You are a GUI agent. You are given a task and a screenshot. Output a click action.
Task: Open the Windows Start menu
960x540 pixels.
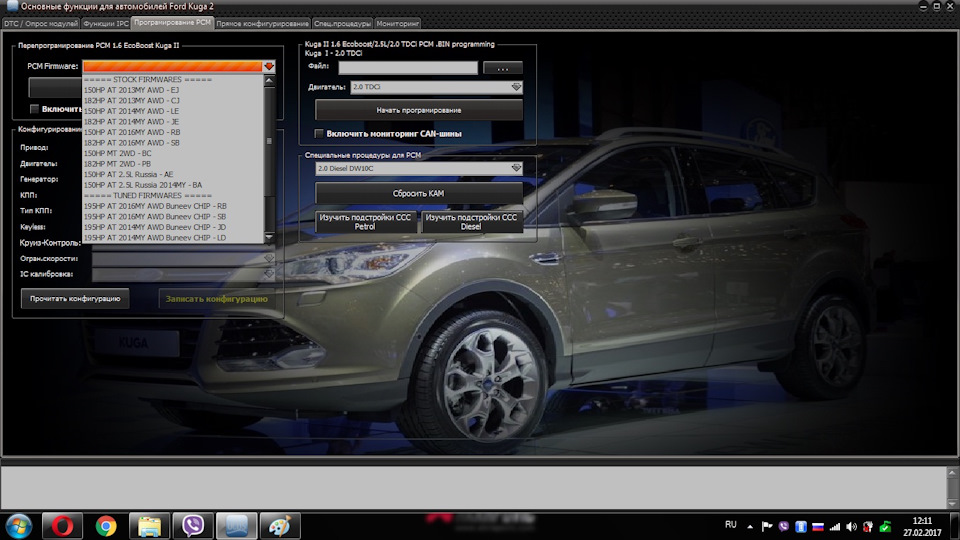[18, 525]
